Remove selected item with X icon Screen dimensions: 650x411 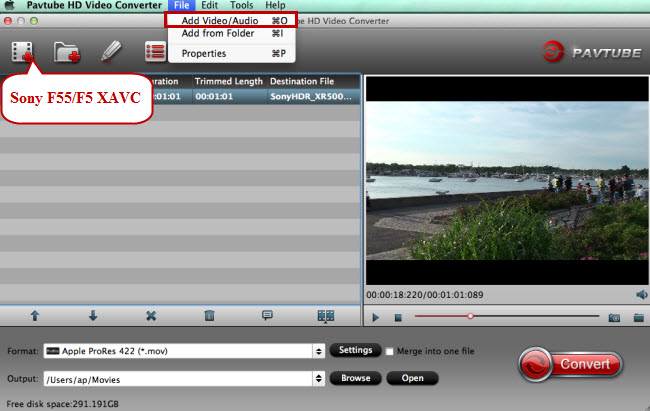click(x=151, y=316)
